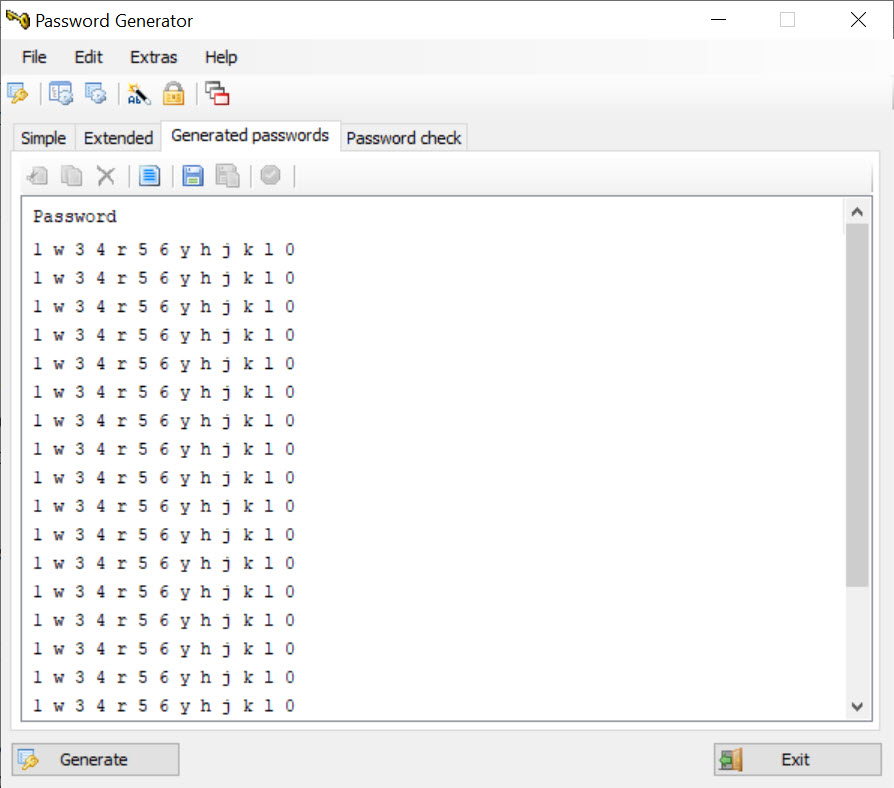The width and height of the screenshot is (894, 788).
Task: Click the golden padlock toolbar icon
Action: coord(173,94)
